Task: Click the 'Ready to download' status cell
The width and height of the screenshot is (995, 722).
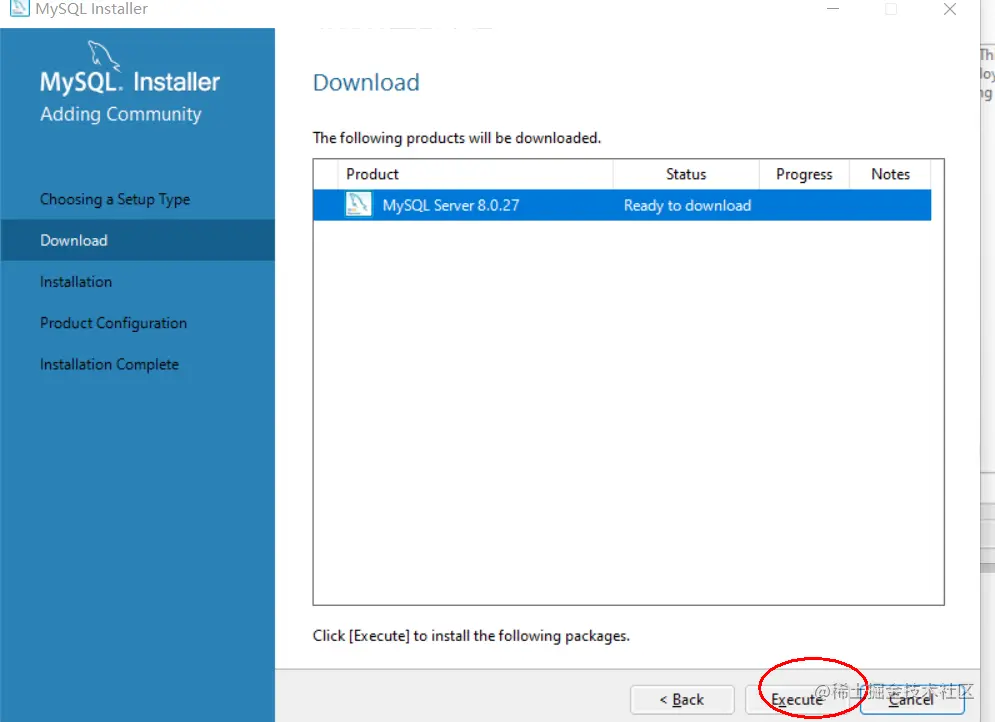Action: [687, 206]
